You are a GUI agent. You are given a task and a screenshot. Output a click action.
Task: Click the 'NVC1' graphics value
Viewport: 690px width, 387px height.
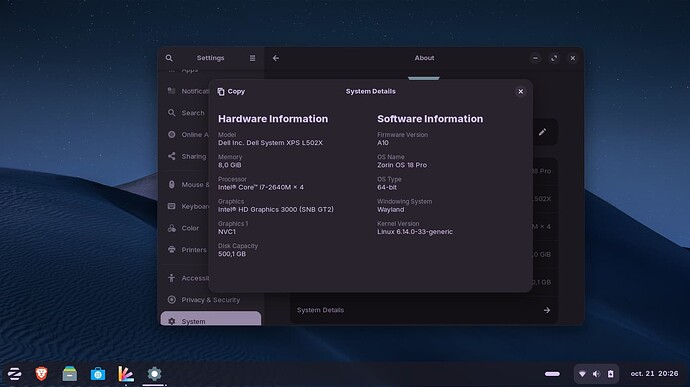pos(227,232)
